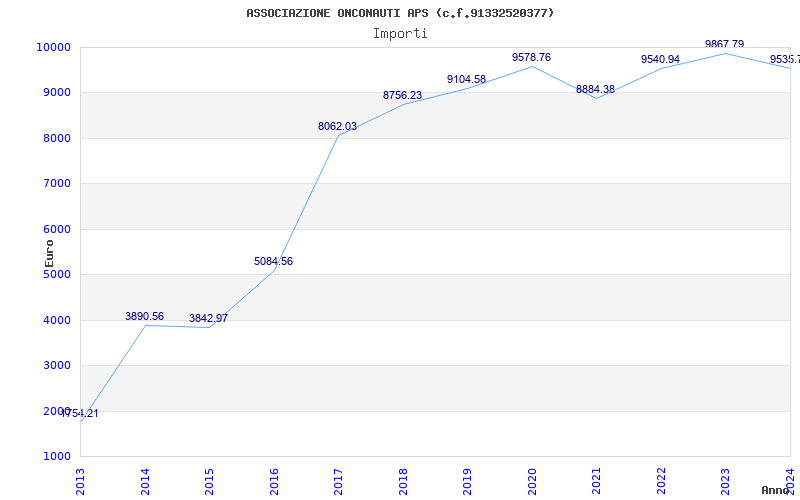Click the 8000 value on Euro axis
800x500 pixels.
56,138
